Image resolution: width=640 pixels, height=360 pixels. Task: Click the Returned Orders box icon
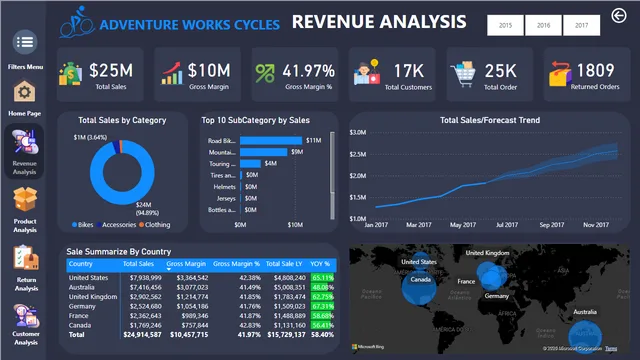pyautogui.click(x=560, y=74)
